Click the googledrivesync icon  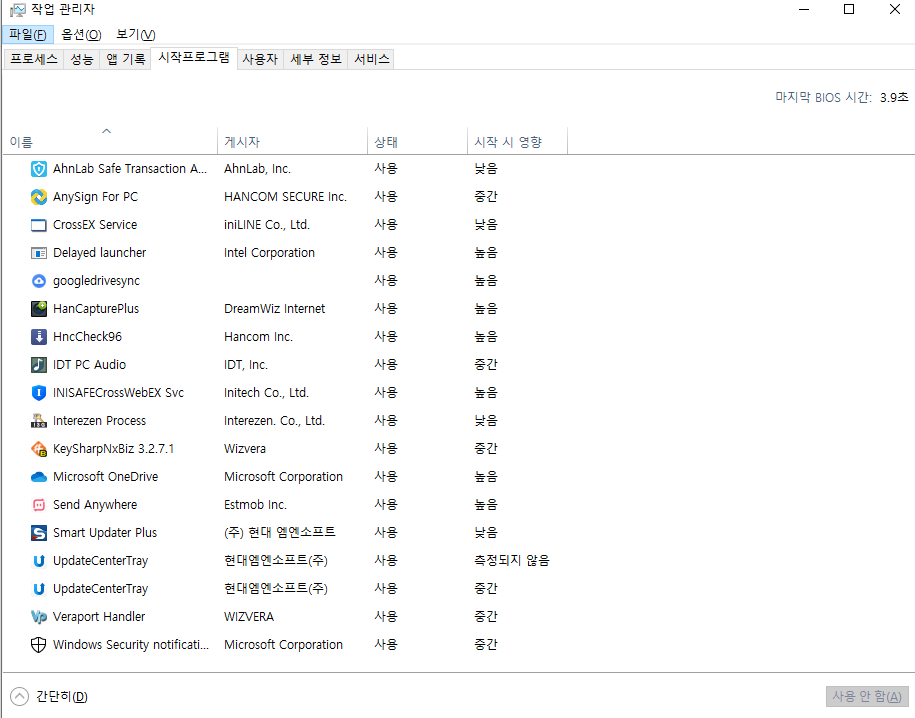pos(39,281)
